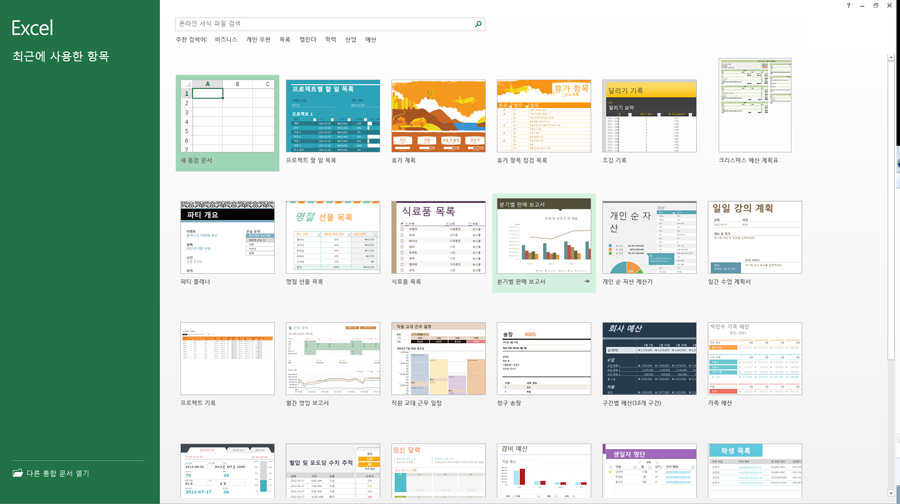Pick the 월간 영업 보고서 template
The height and width of the screenshot is (504, 900).
pos(333,358)
